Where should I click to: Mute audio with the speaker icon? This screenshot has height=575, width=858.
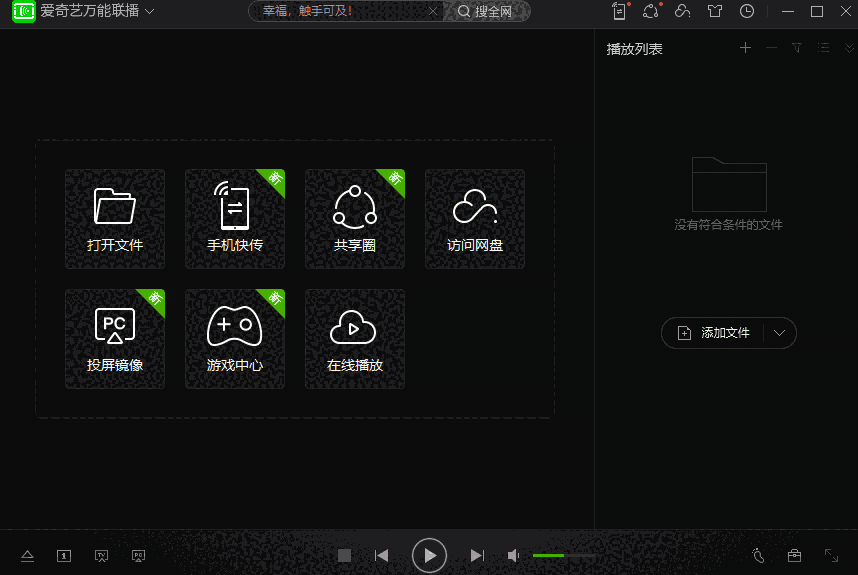(513, 556)
